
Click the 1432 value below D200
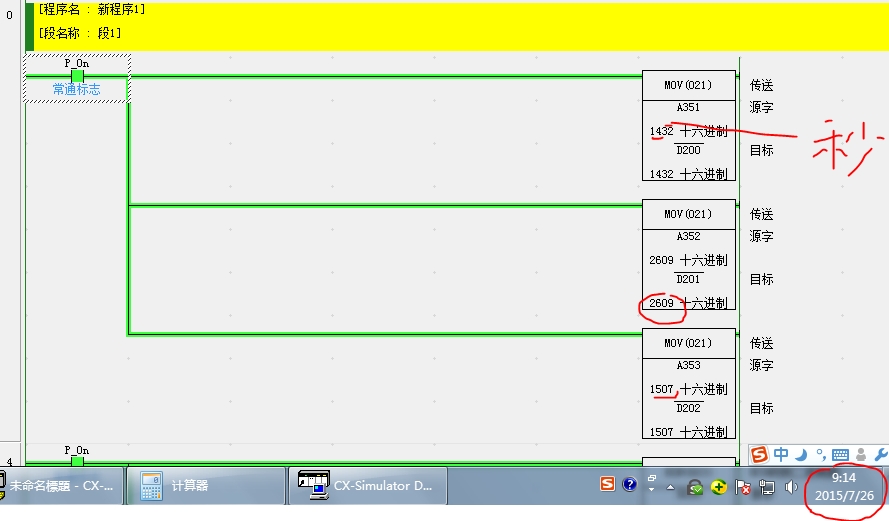point(662,174)
